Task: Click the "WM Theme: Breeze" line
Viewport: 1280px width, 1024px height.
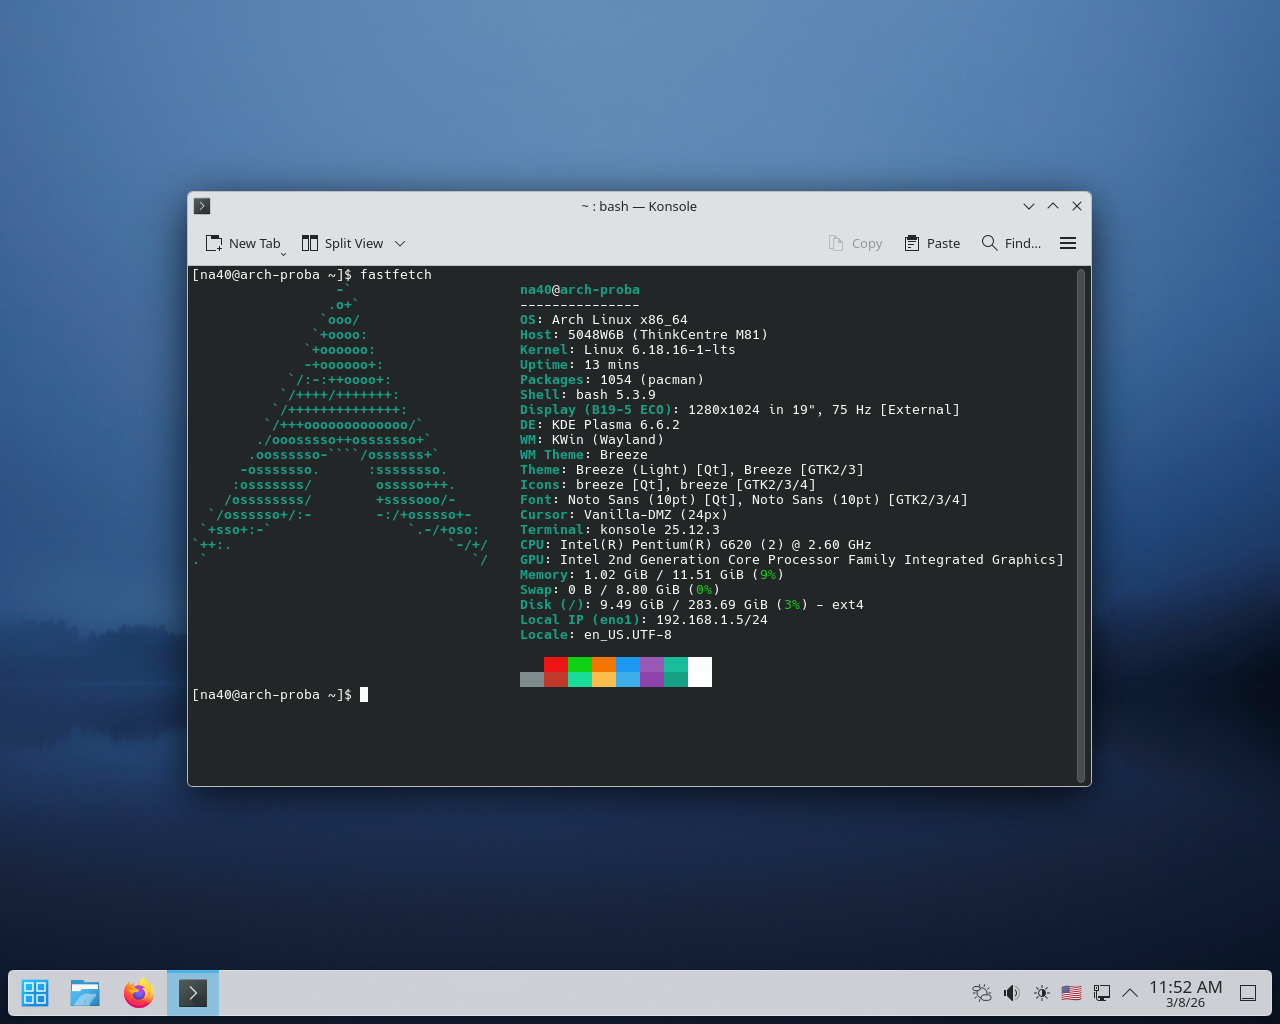Action: click(x=584, y=455)
